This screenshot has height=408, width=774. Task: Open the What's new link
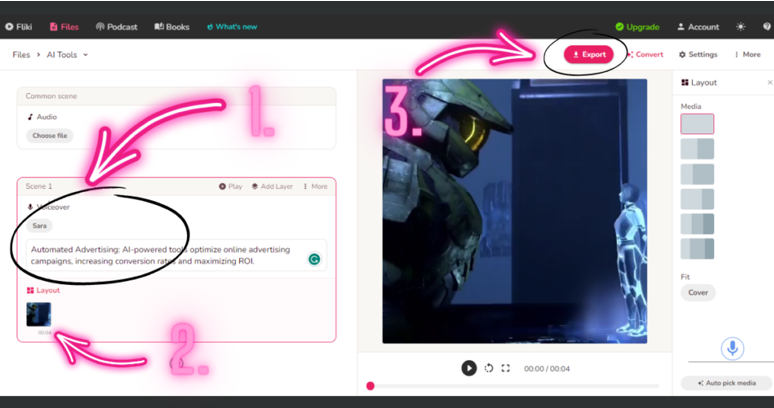232,27
